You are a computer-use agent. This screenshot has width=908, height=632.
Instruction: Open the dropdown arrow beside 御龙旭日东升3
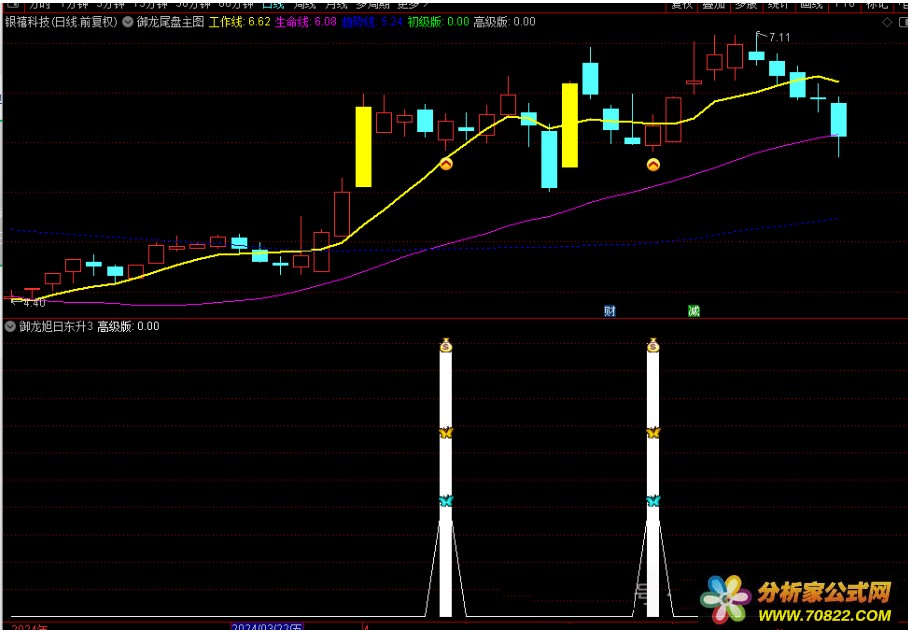click(10, 327)
